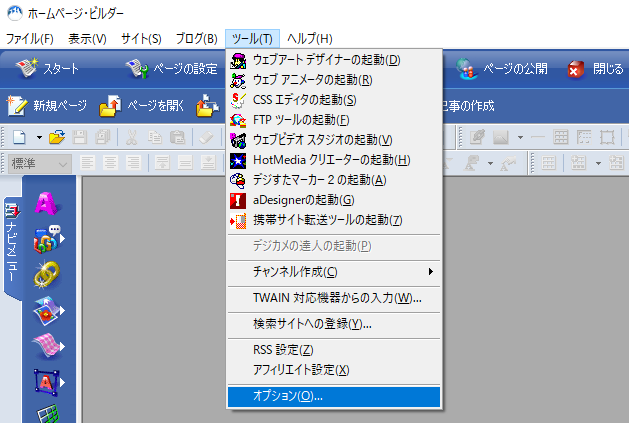Viewport: 629px width, 423px height.
Task: Close the ツール(T) menu in menu bar
Action: click(252, 39)
